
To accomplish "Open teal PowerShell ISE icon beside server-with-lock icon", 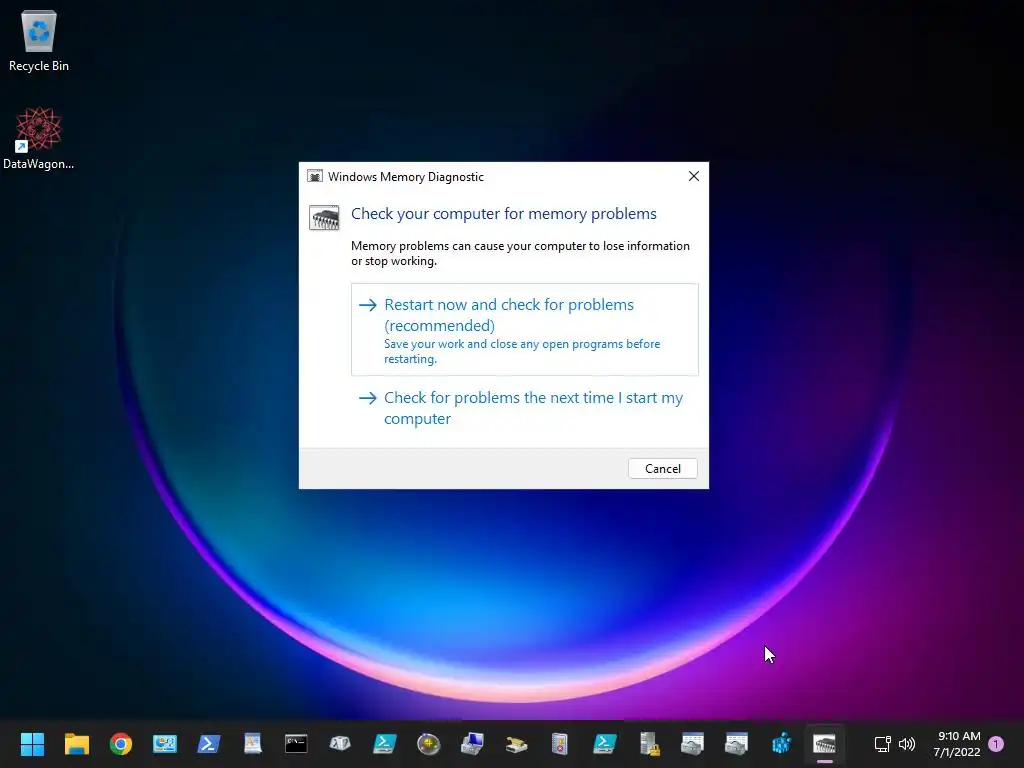I will pyautogui.click(x=605, y=744).
